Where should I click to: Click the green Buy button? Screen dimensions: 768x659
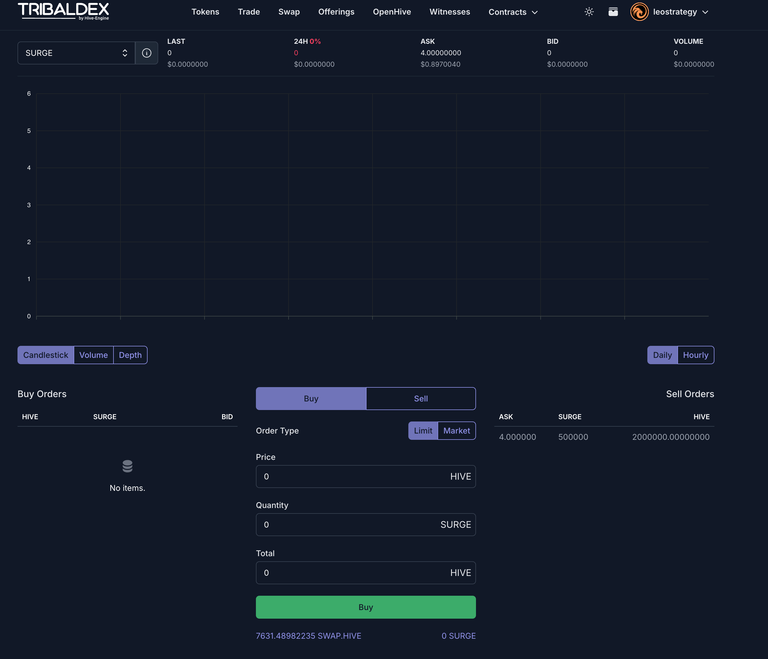pos(365,607)
